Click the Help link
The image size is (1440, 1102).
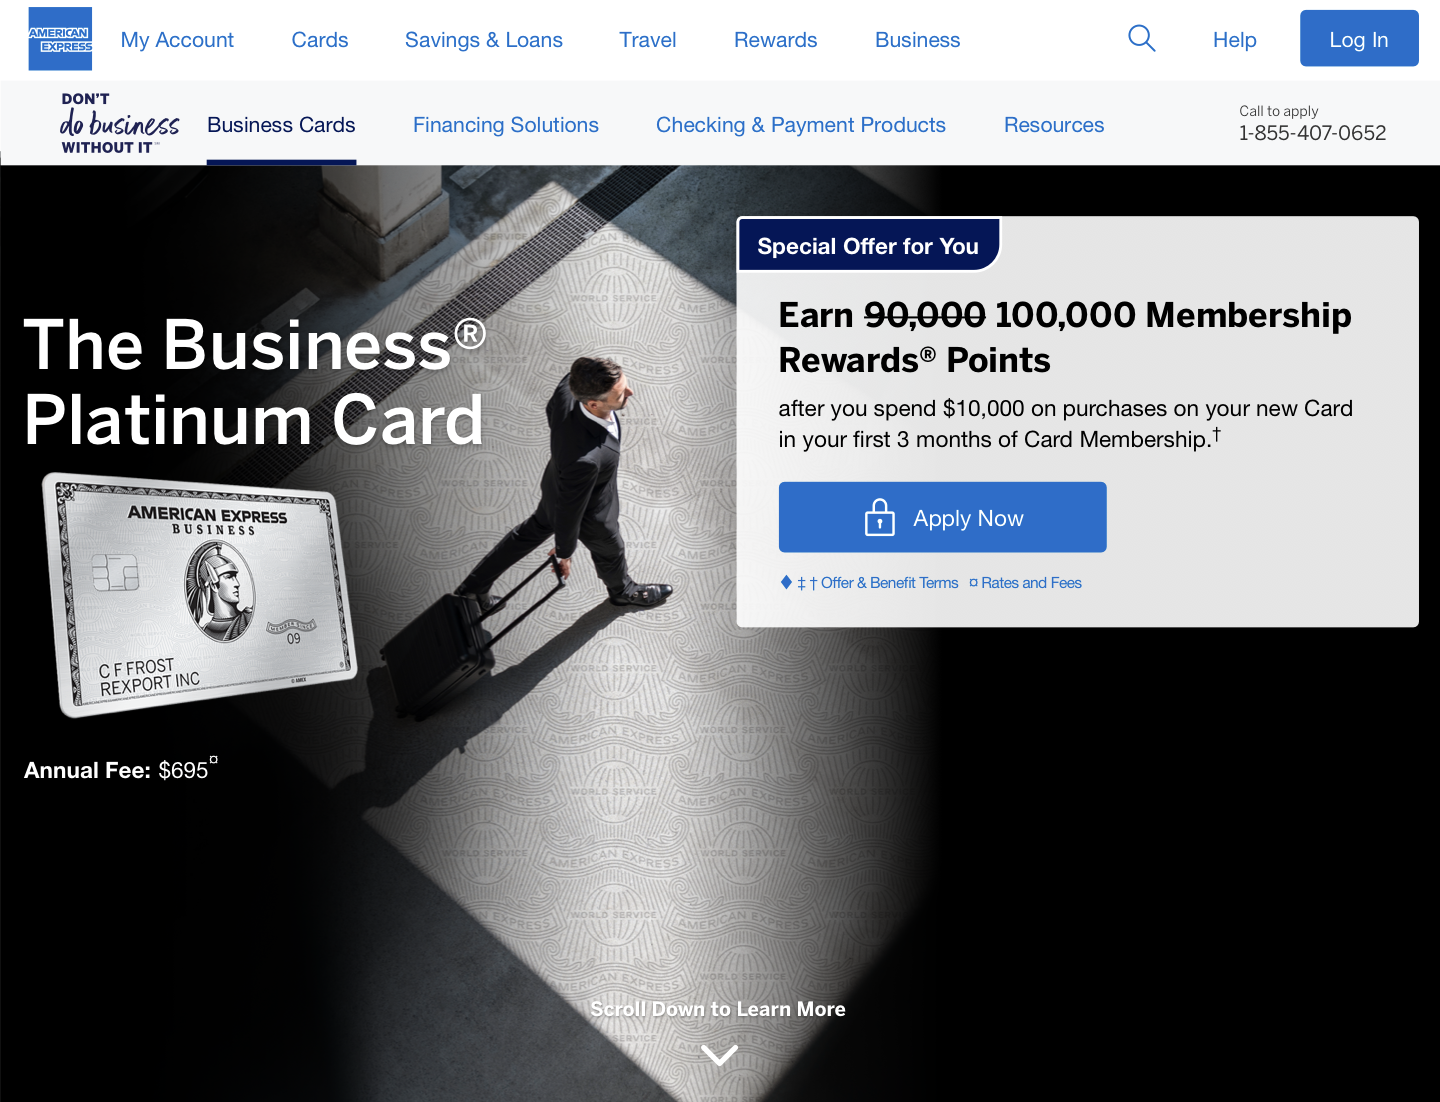coord(1235,40)
